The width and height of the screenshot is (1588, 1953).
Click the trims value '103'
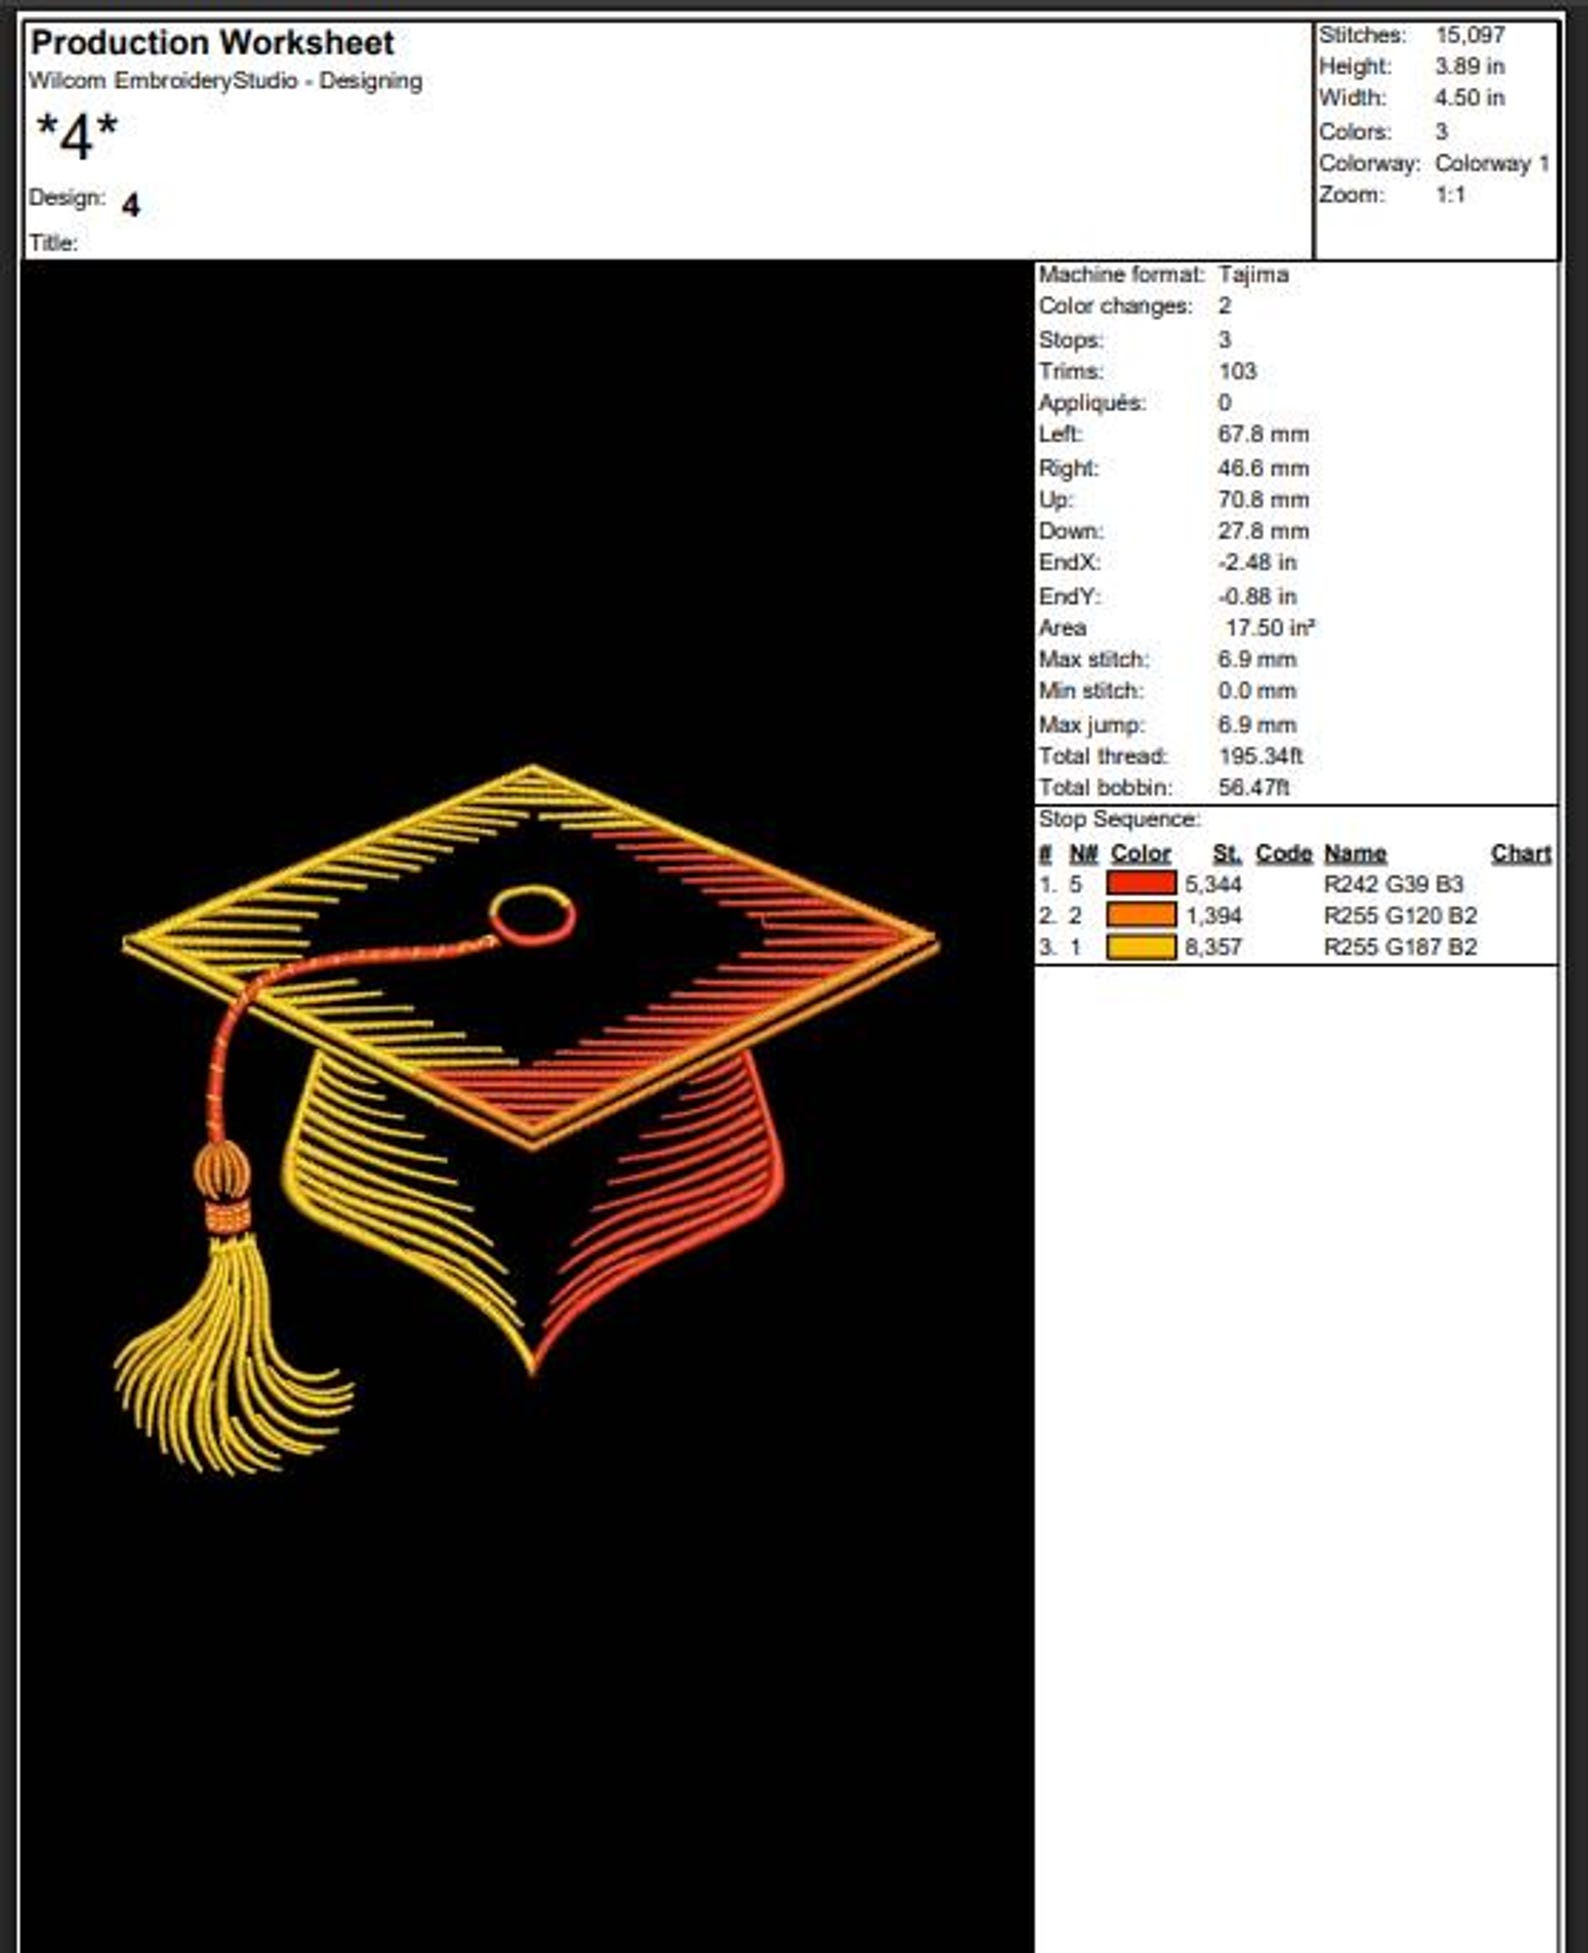pos(1237,371)
